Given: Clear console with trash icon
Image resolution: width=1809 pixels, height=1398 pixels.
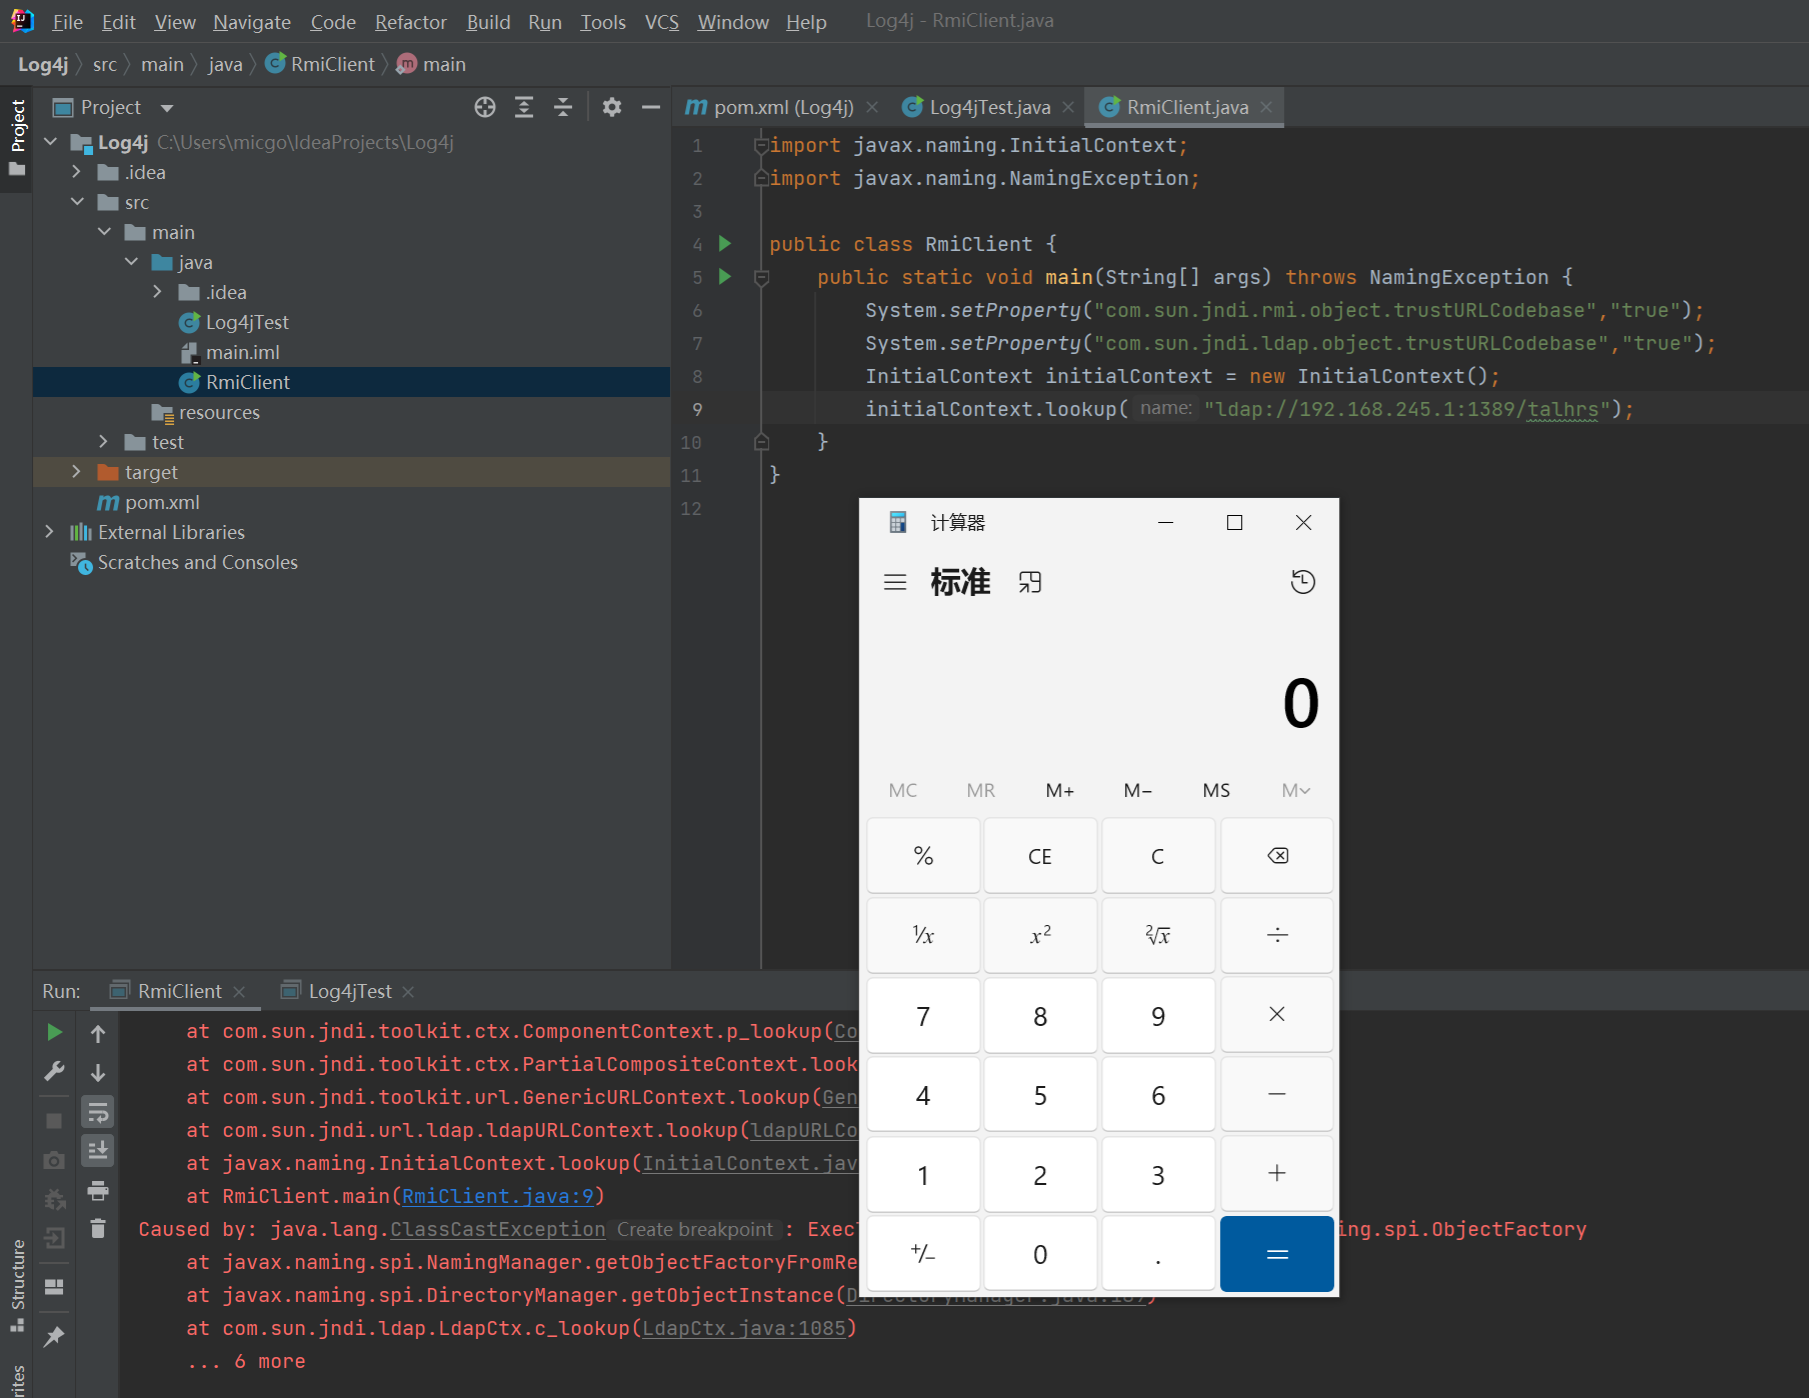Looking at the screenshot, I should [x=98, y=1228].
